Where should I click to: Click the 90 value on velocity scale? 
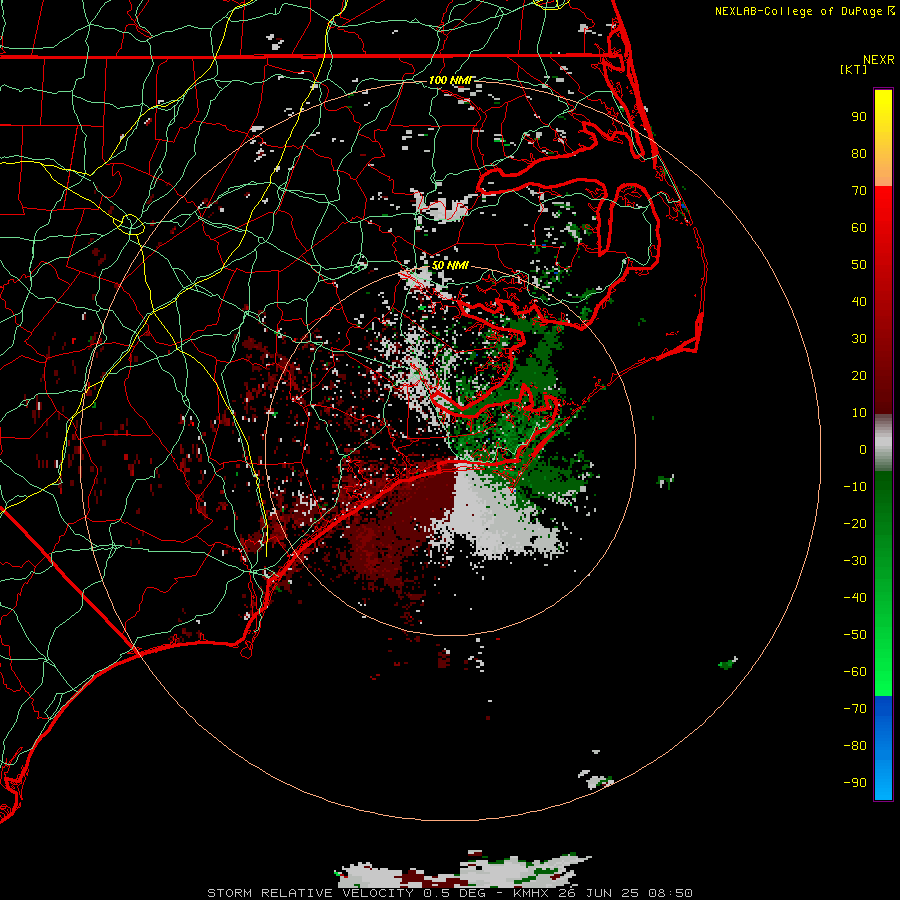859,117
